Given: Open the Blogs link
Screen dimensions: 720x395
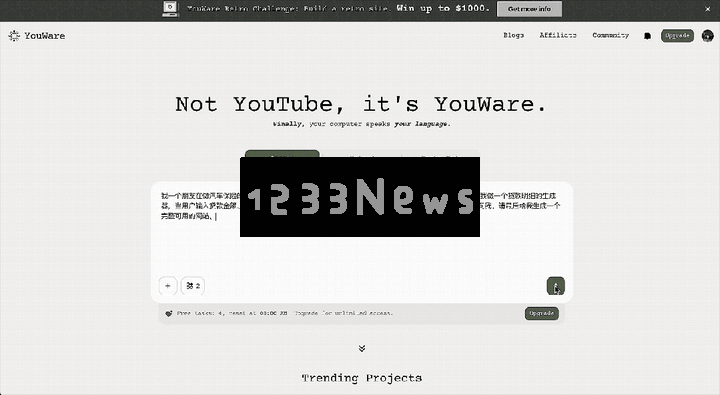Looking at the screenshot, I should 513,35.
